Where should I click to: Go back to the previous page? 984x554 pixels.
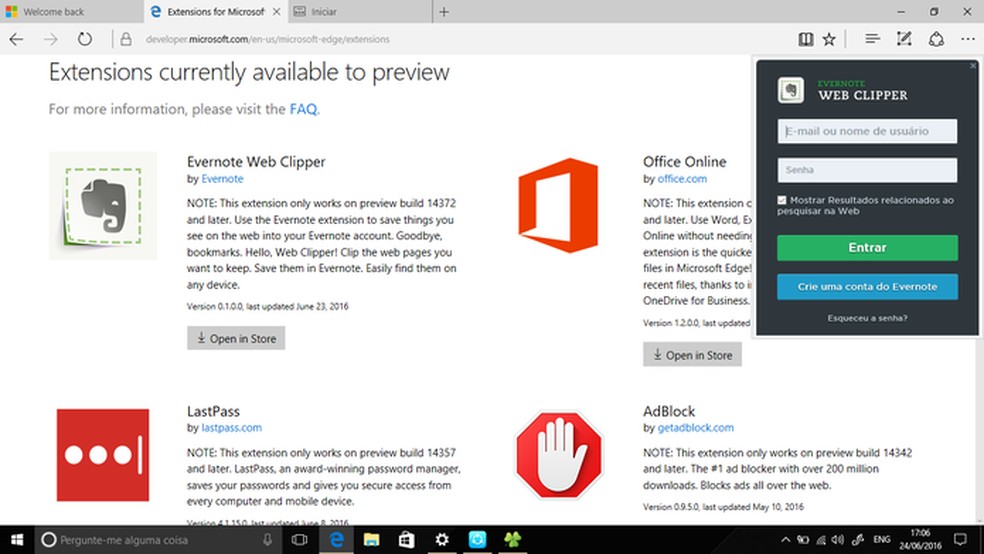[x=16, y=39]
